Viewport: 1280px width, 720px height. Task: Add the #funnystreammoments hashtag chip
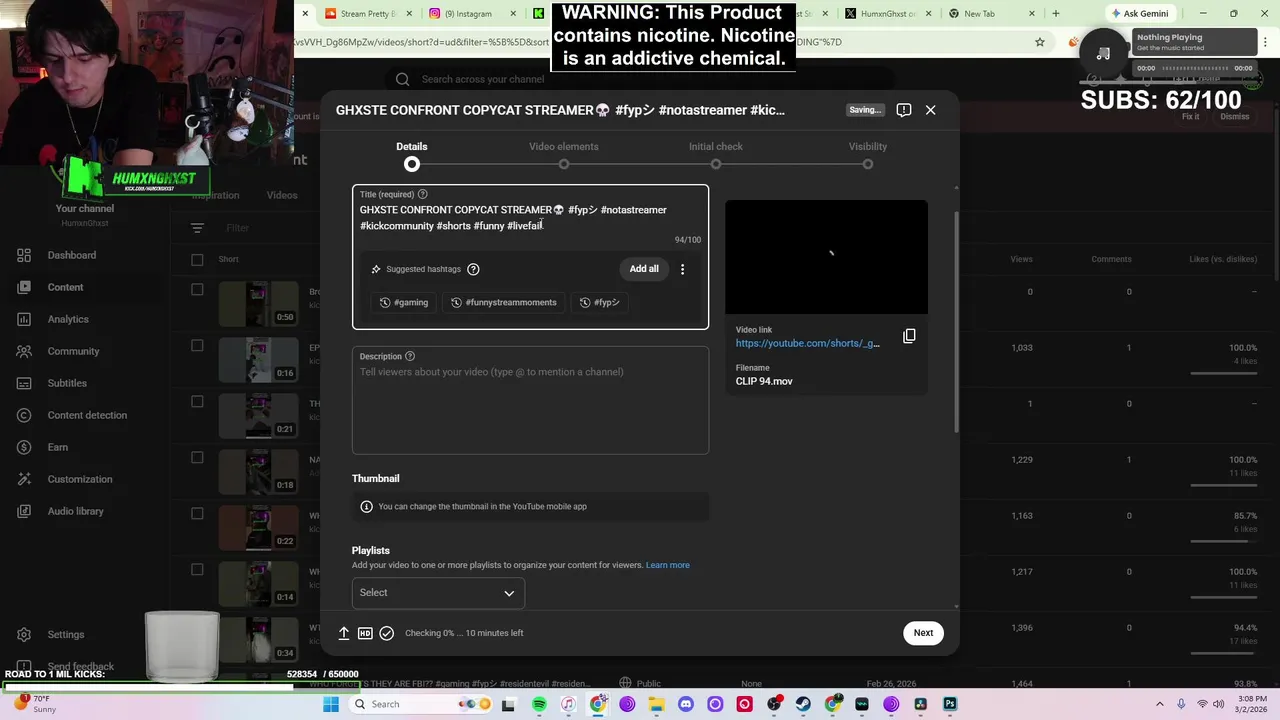coord(504,302)
